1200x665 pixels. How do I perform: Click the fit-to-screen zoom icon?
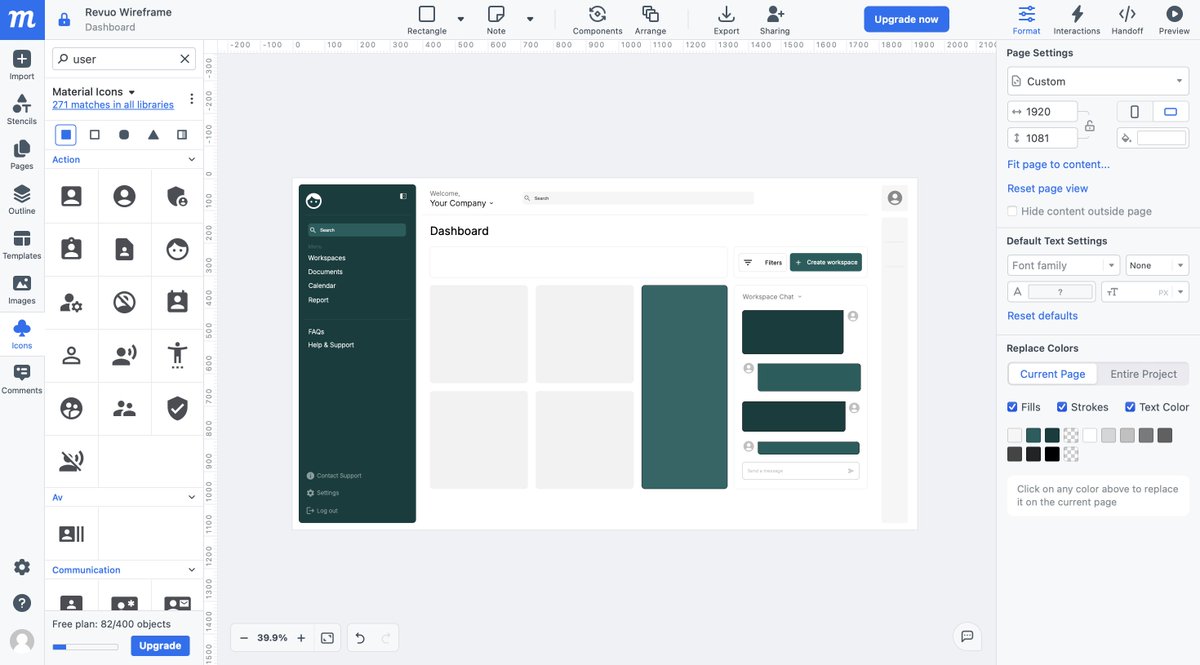(327, 638)
